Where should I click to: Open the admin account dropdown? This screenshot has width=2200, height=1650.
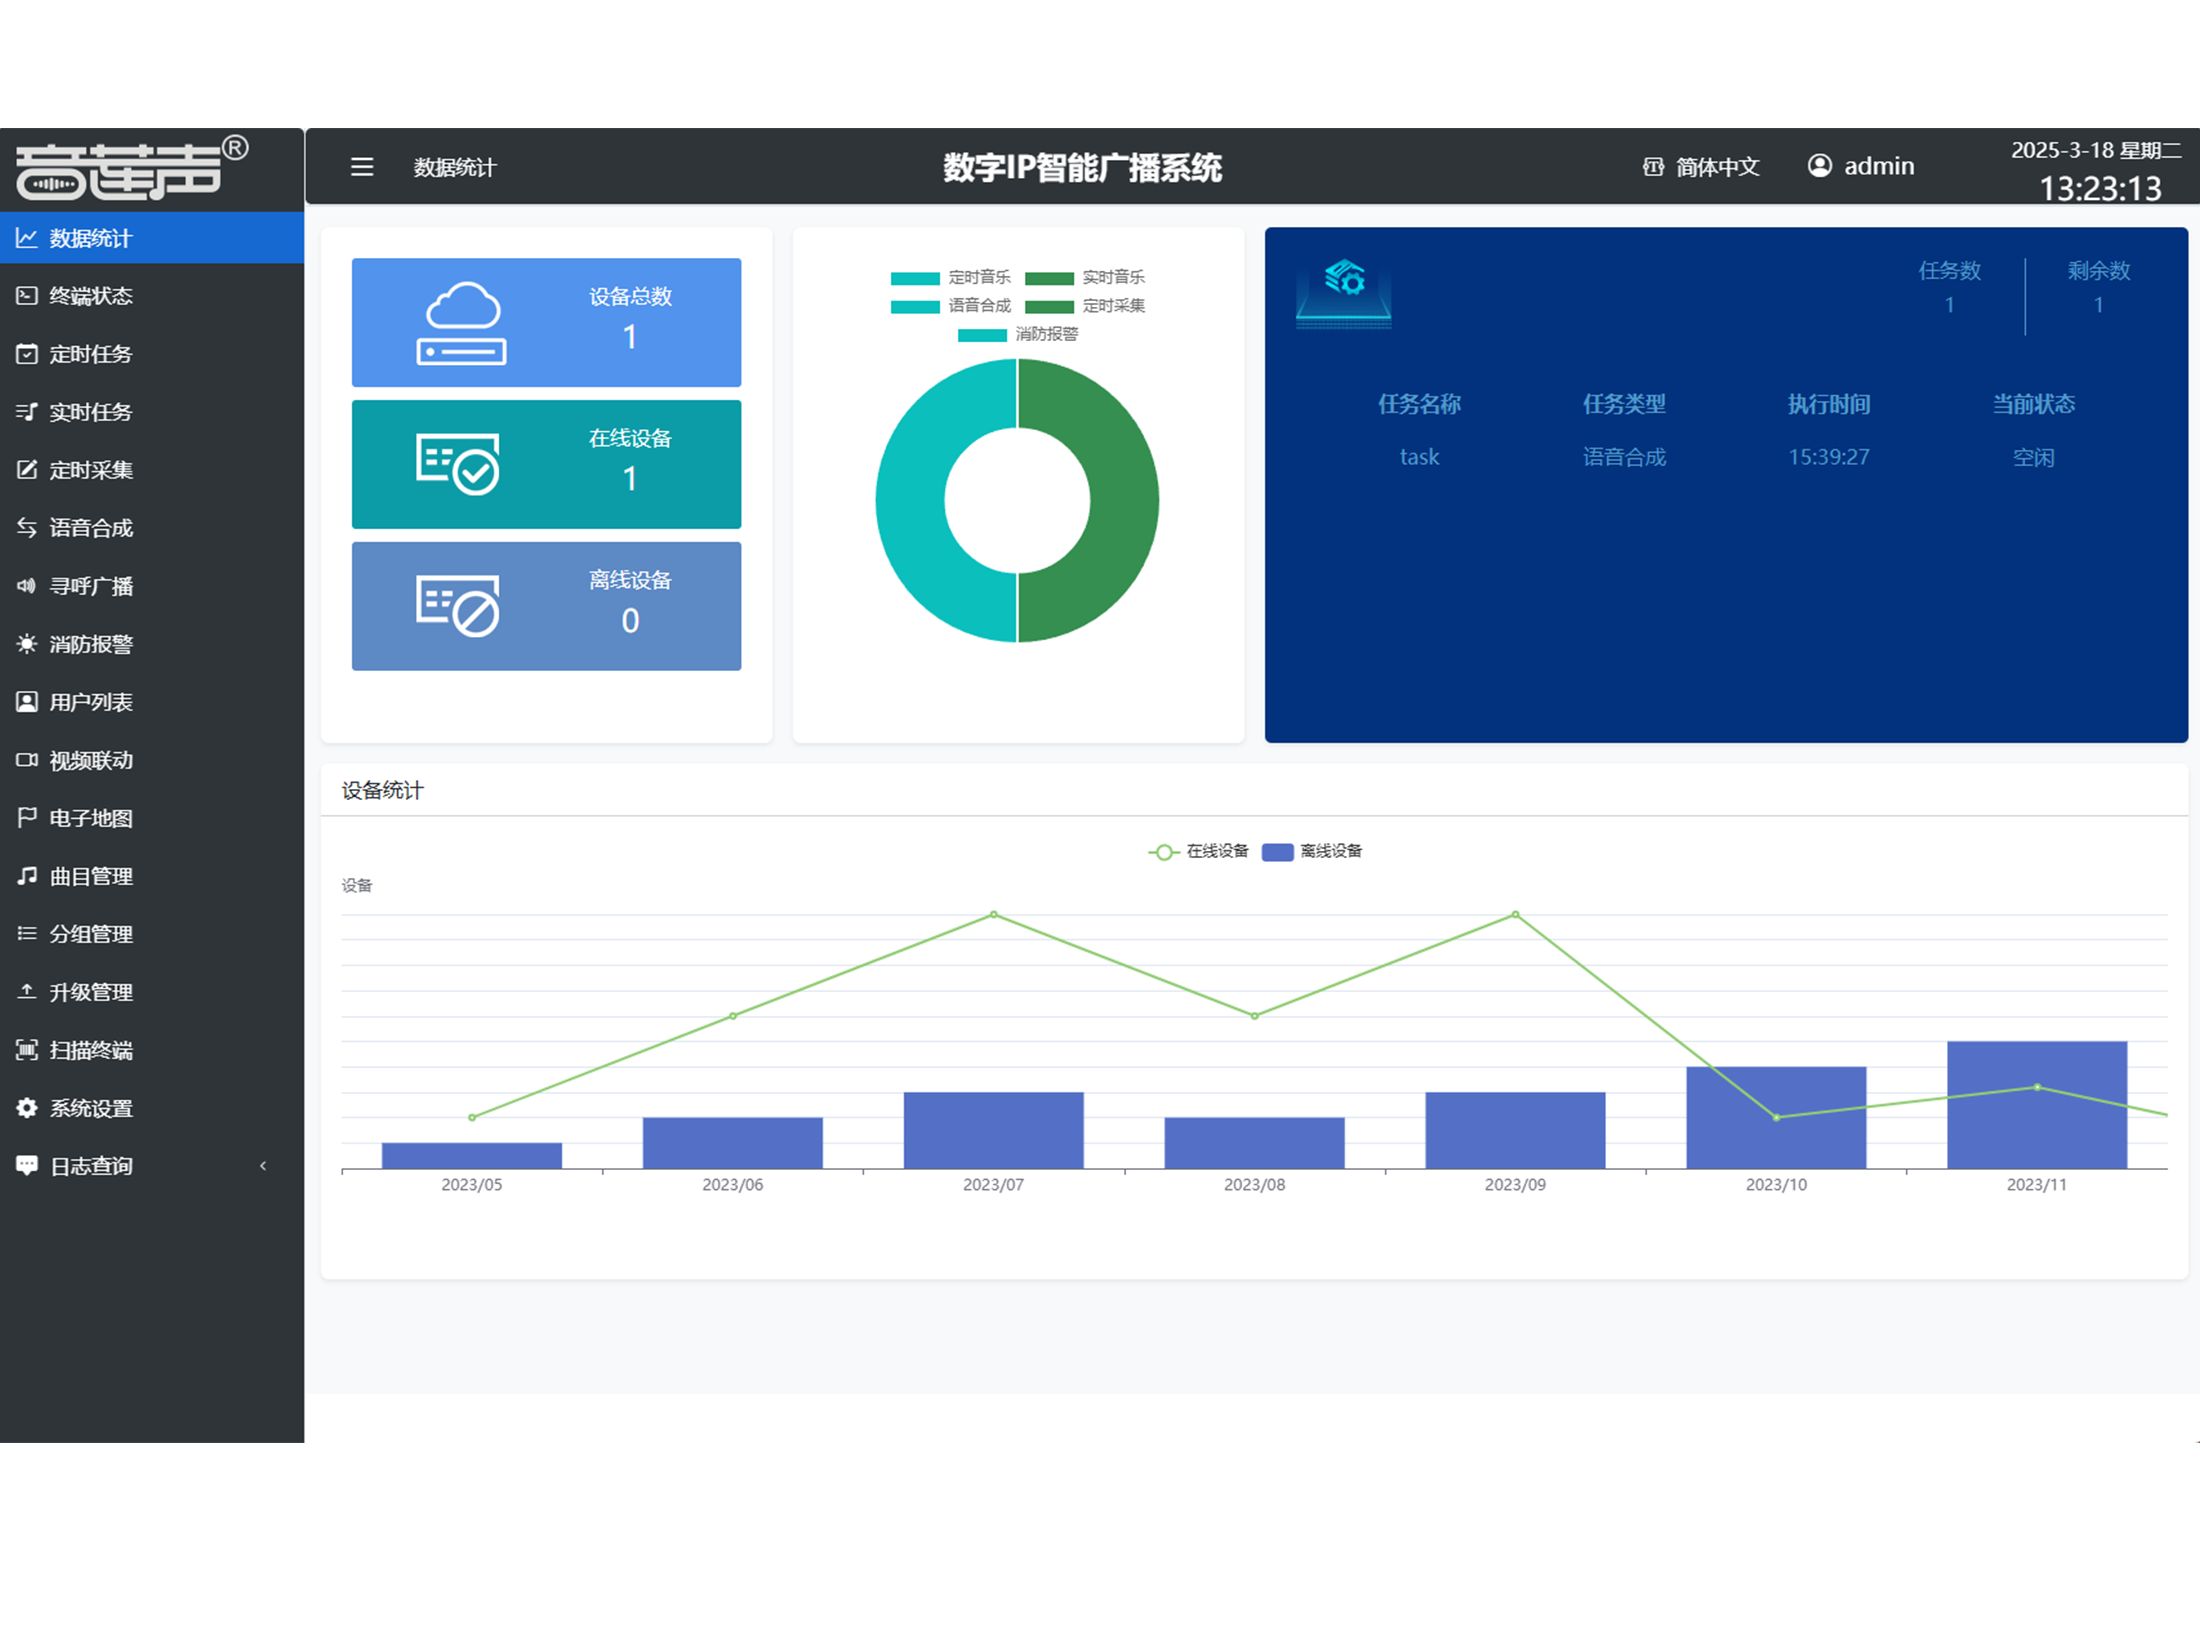click(x=1878, y=166)
